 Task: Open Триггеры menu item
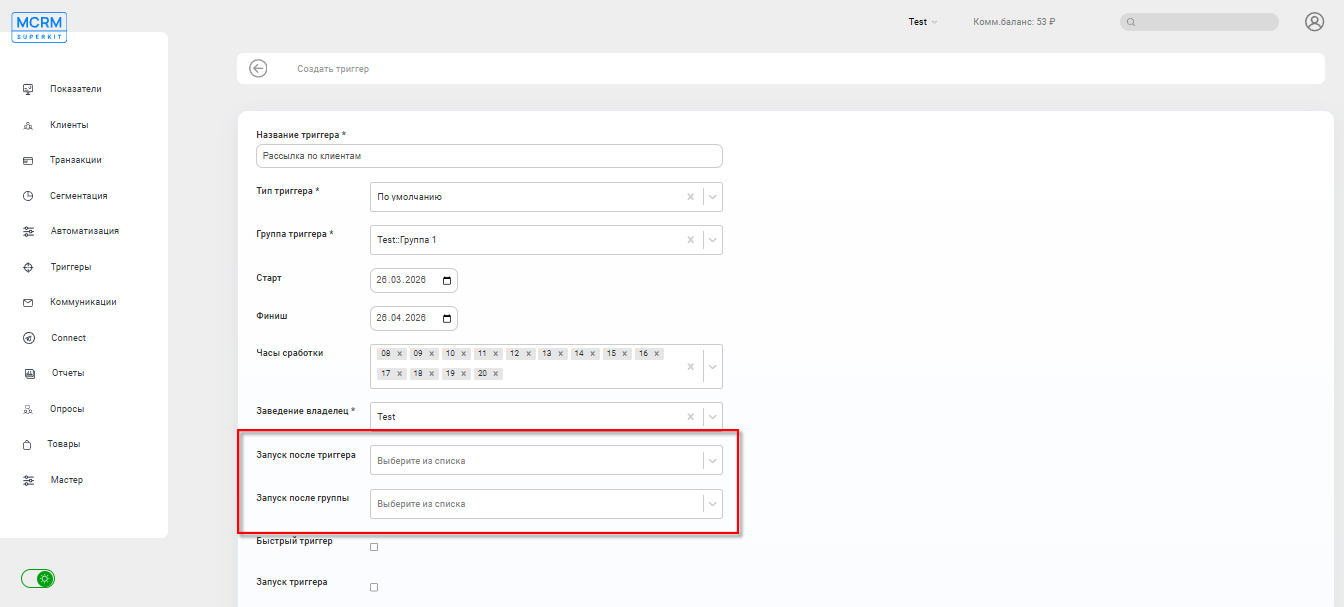(71, 267)
